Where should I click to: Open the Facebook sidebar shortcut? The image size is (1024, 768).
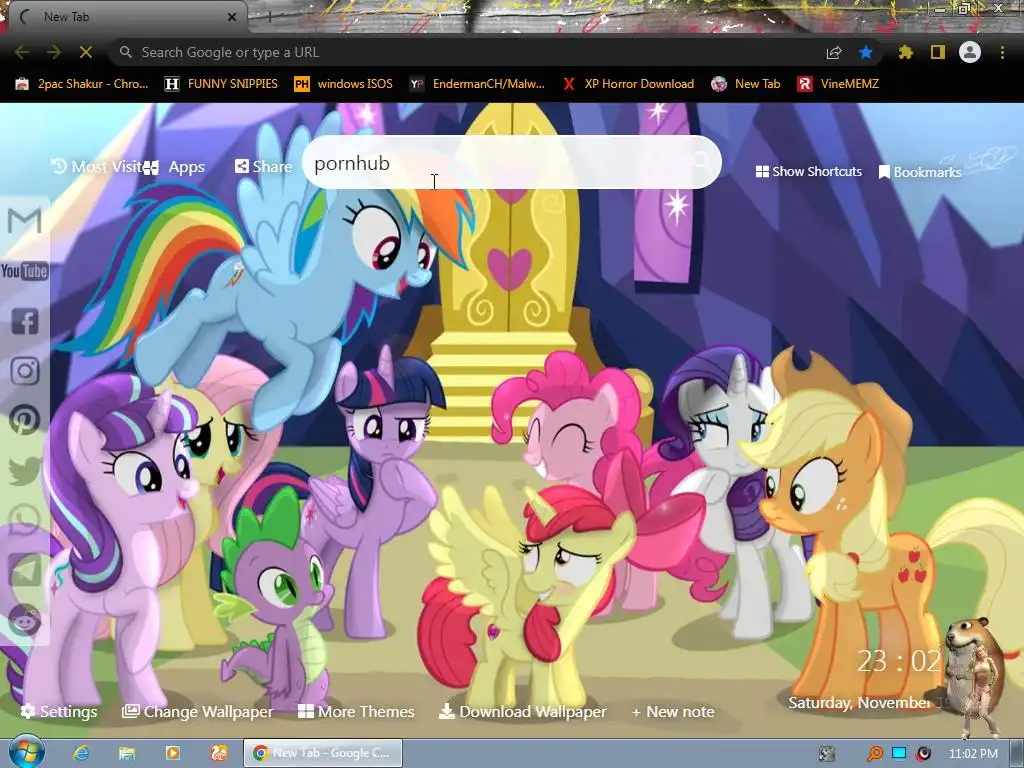25,321
